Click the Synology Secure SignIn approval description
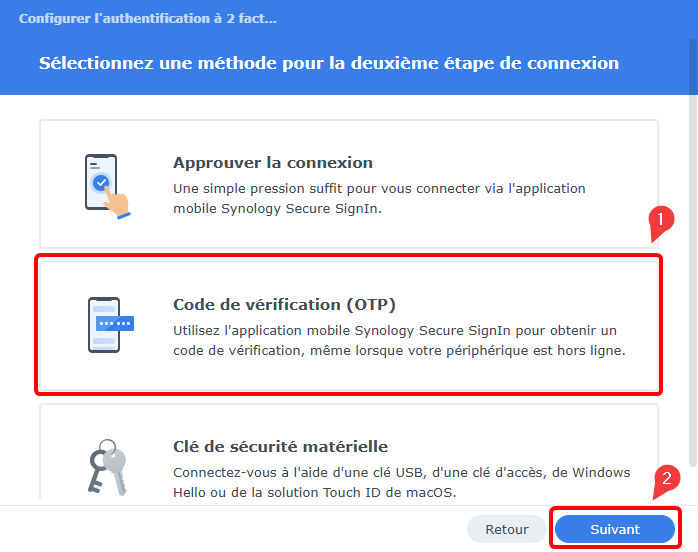The height and width of the screenshot is (552, 698). pos(379,197)
